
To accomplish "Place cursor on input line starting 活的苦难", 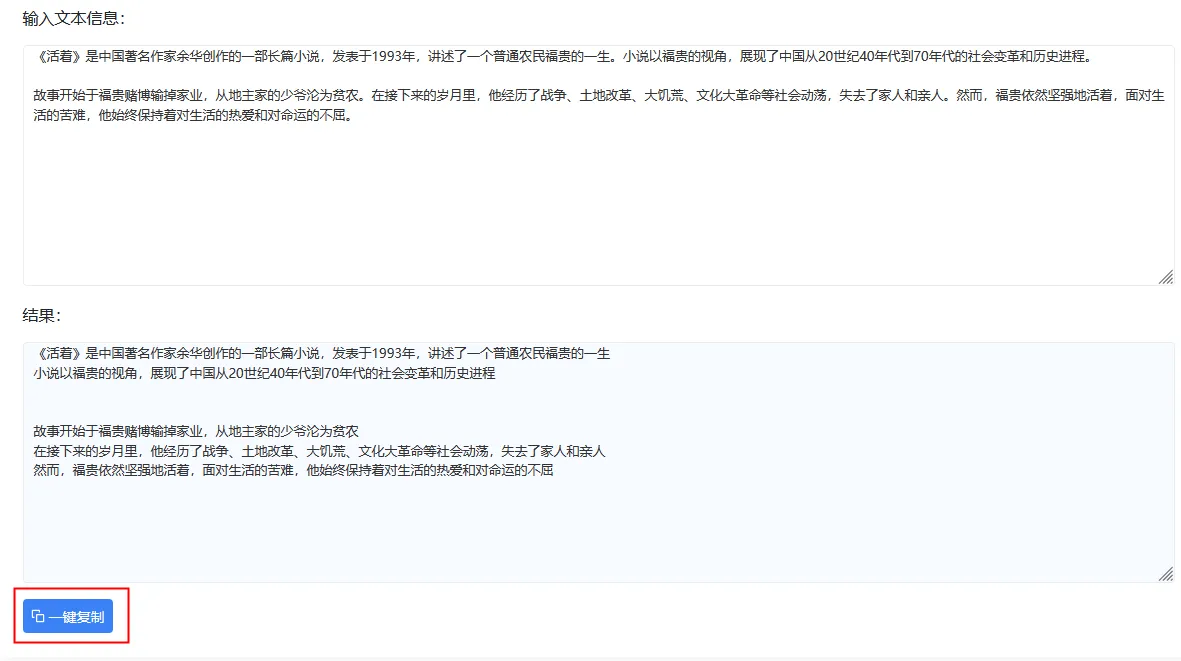I will (x=193, y=115).
